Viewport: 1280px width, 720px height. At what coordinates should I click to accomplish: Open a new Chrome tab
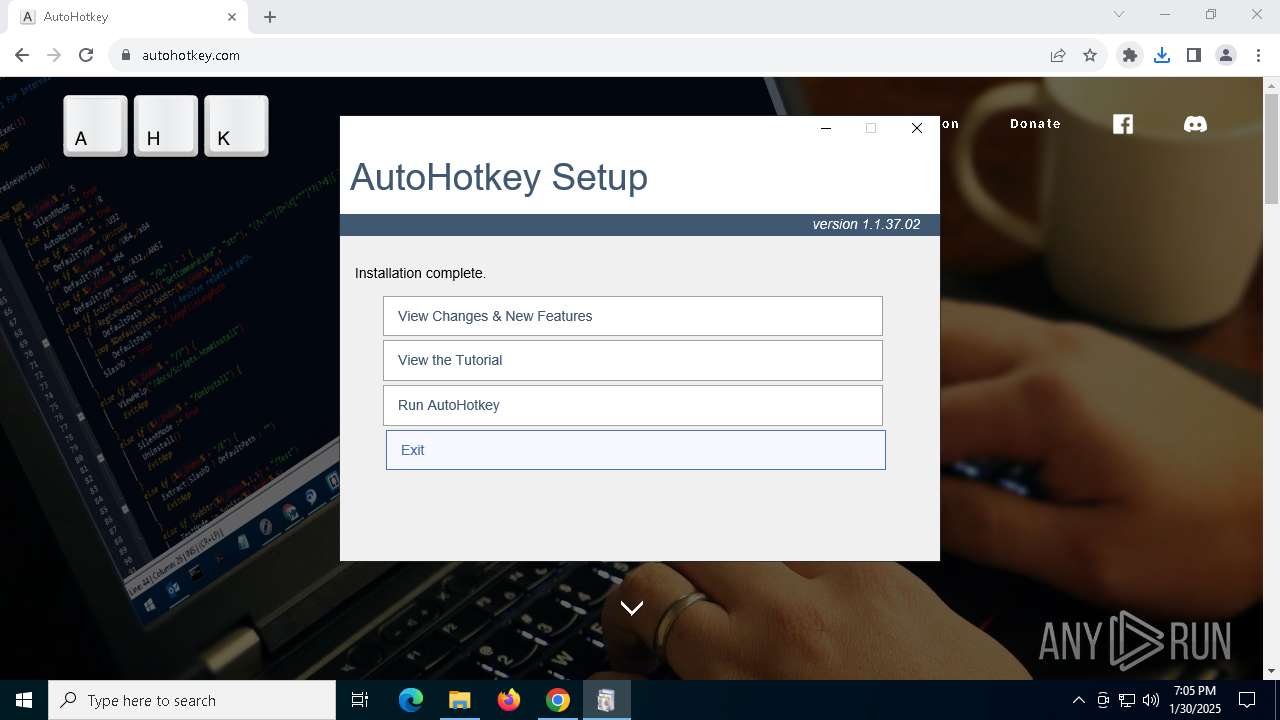tap(270, 16)
